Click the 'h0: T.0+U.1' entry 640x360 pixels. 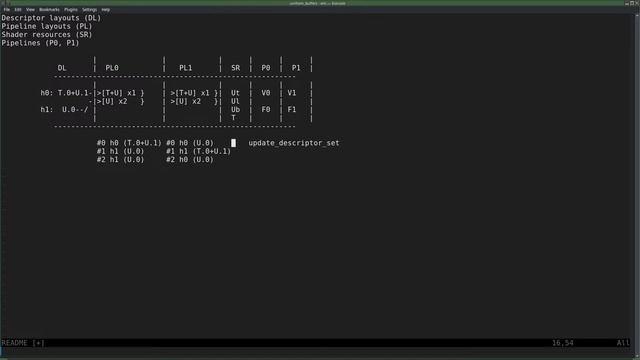[64, 93]
